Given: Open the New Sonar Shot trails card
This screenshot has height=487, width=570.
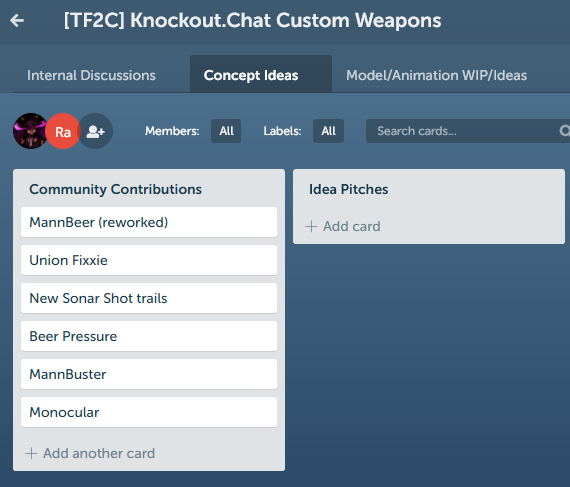Looking at the screenshot, I should pyautogui.click(x=149, y=298).
